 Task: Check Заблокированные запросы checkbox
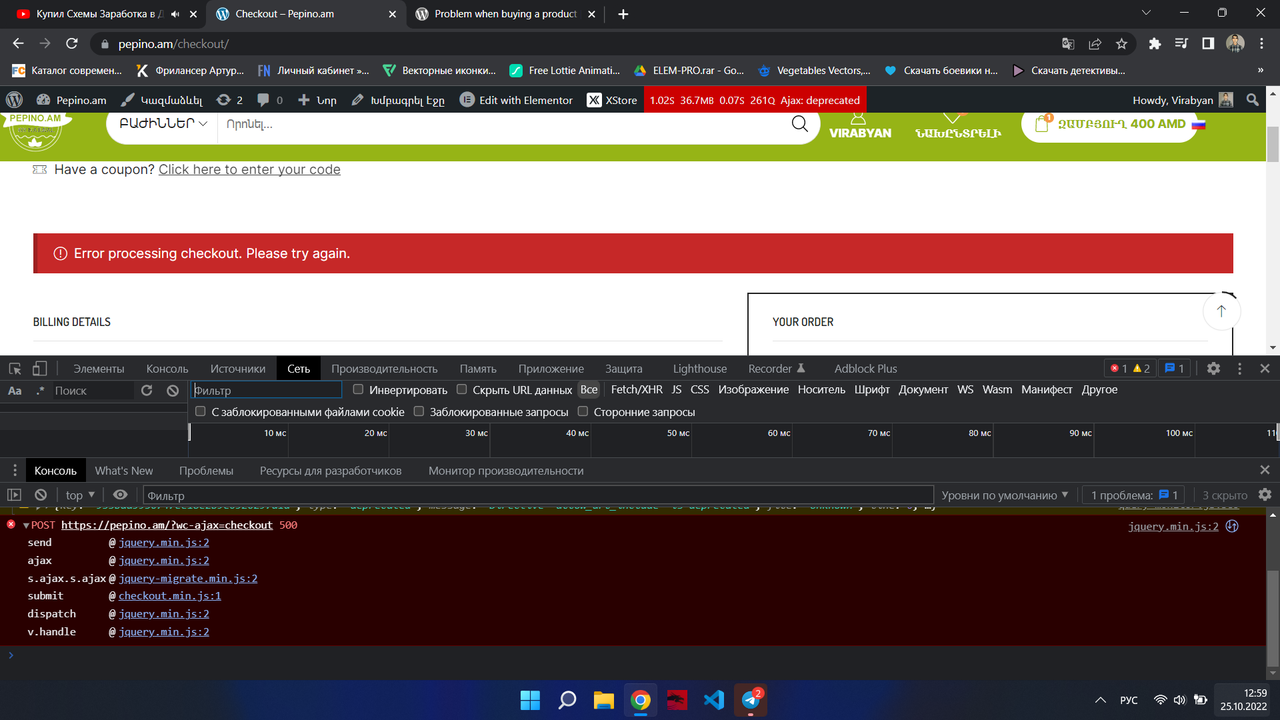coord(420,412)
